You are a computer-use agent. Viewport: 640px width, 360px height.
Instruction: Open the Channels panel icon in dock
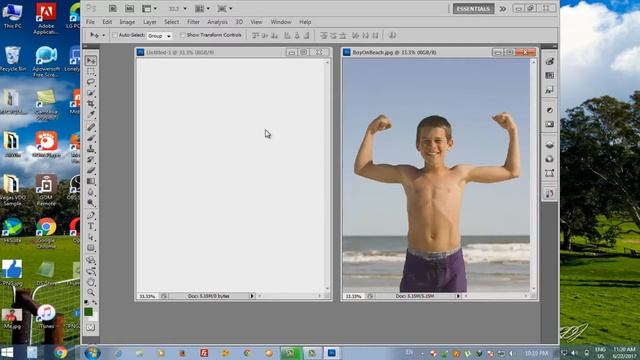pyautogui.click(x=549, y=159)
